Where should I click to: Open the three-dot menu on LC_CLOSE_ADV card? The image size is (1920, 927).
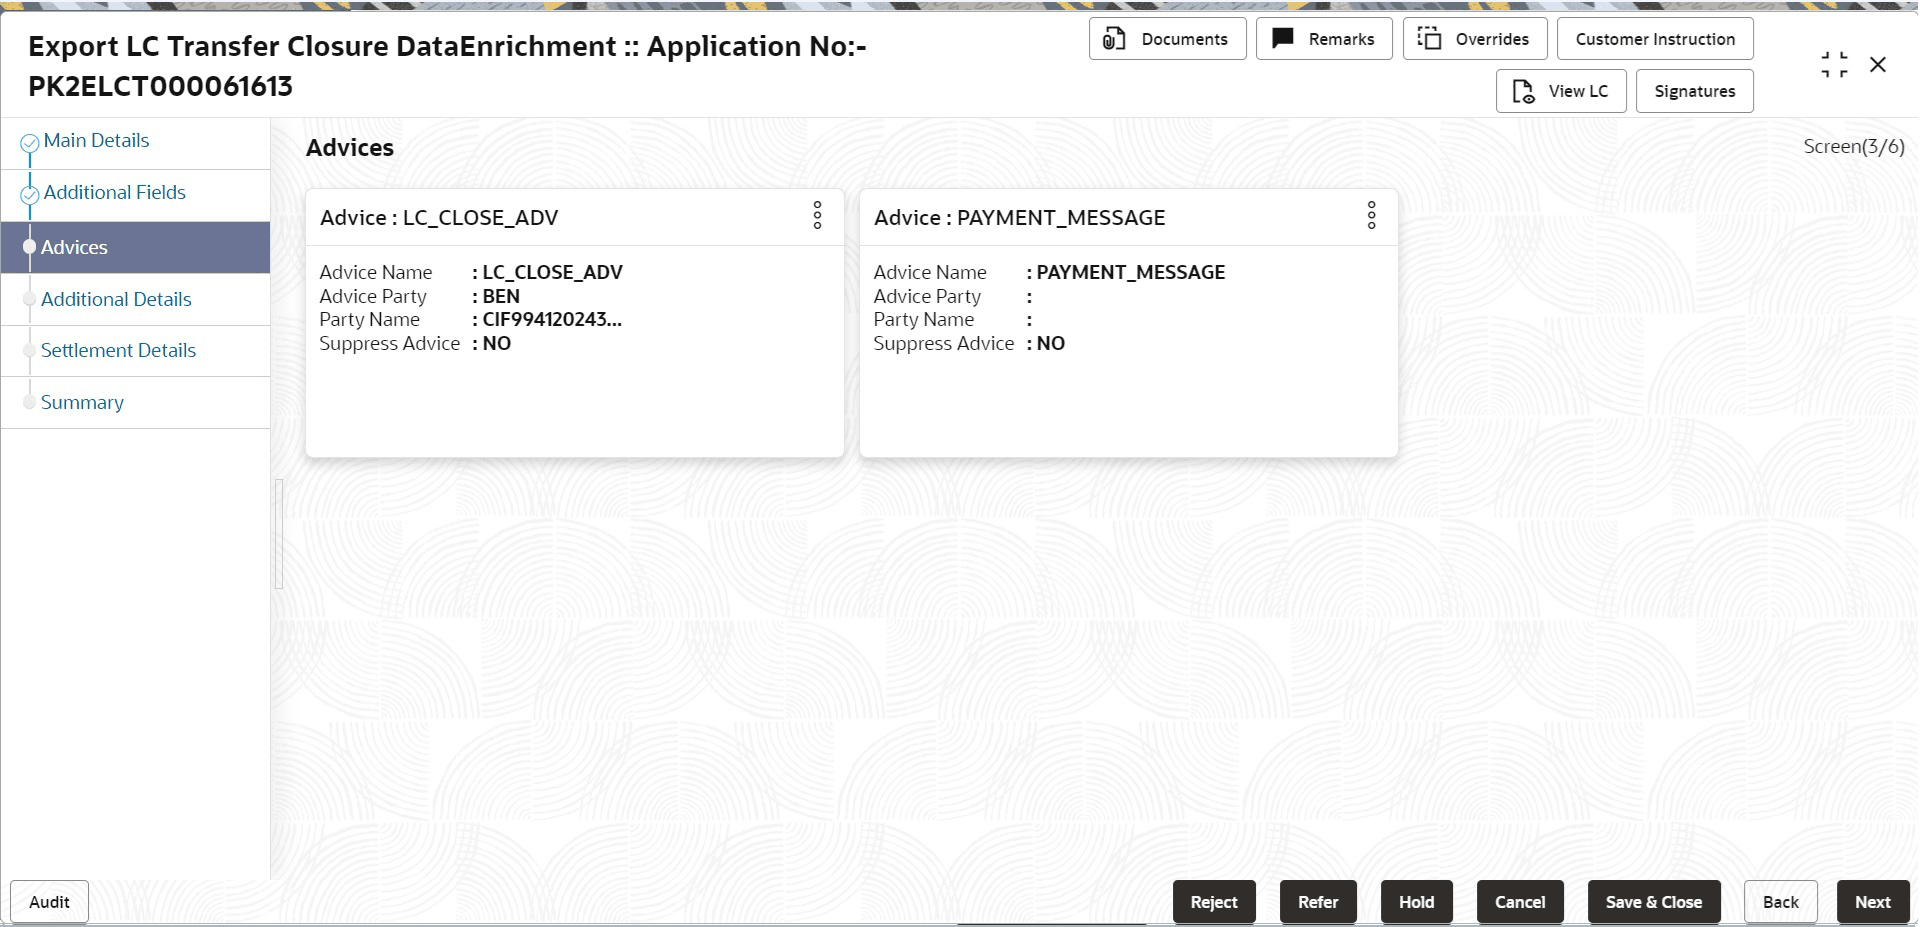[x=817, y=216]
